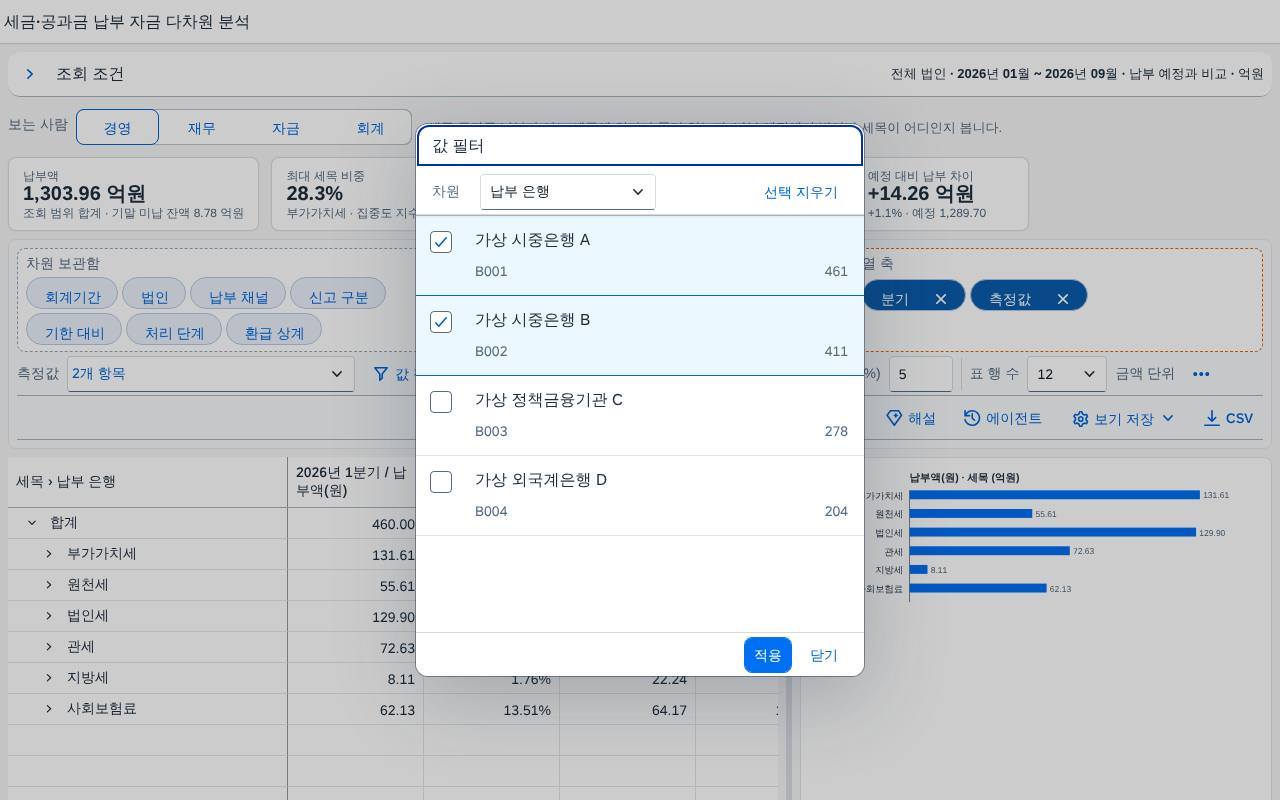Screen dimensions: 1280x800
Task: Switch to the 재무 viewer tab
Action: (x=202, y=128)
